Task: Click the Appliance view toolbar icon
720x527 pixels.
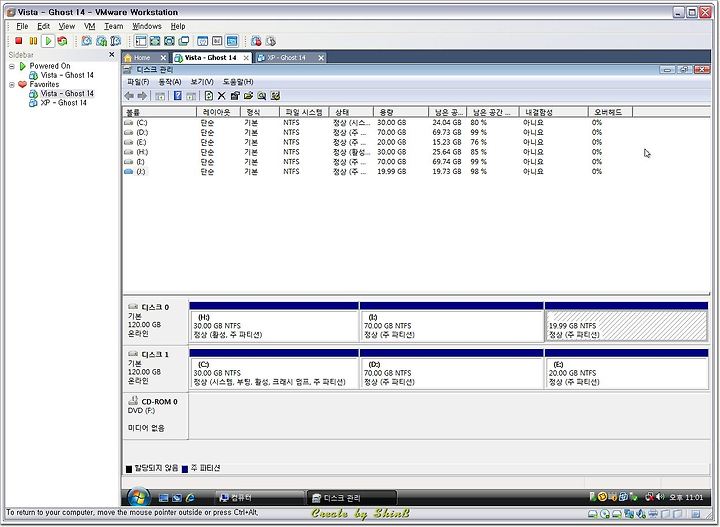Action: [x=217, y=41]
